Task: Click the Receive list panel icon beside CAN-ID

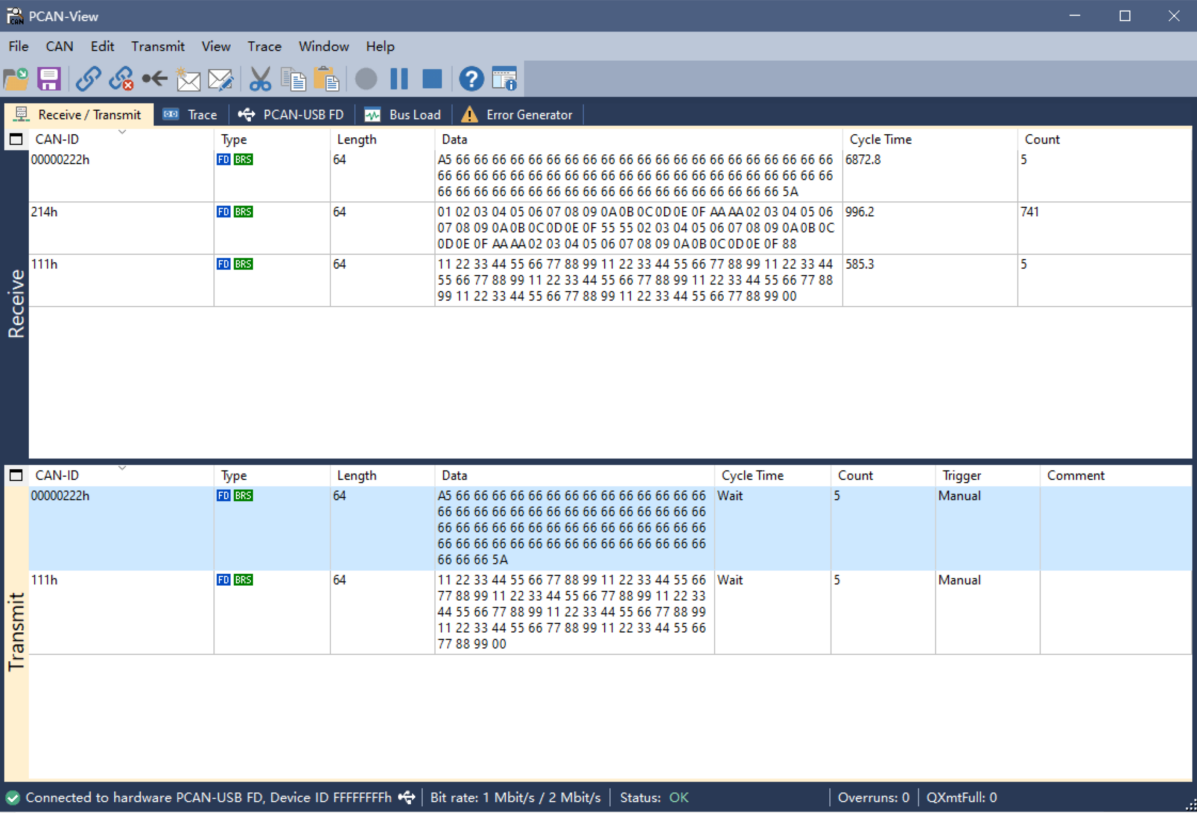Action: click(16, 140)
